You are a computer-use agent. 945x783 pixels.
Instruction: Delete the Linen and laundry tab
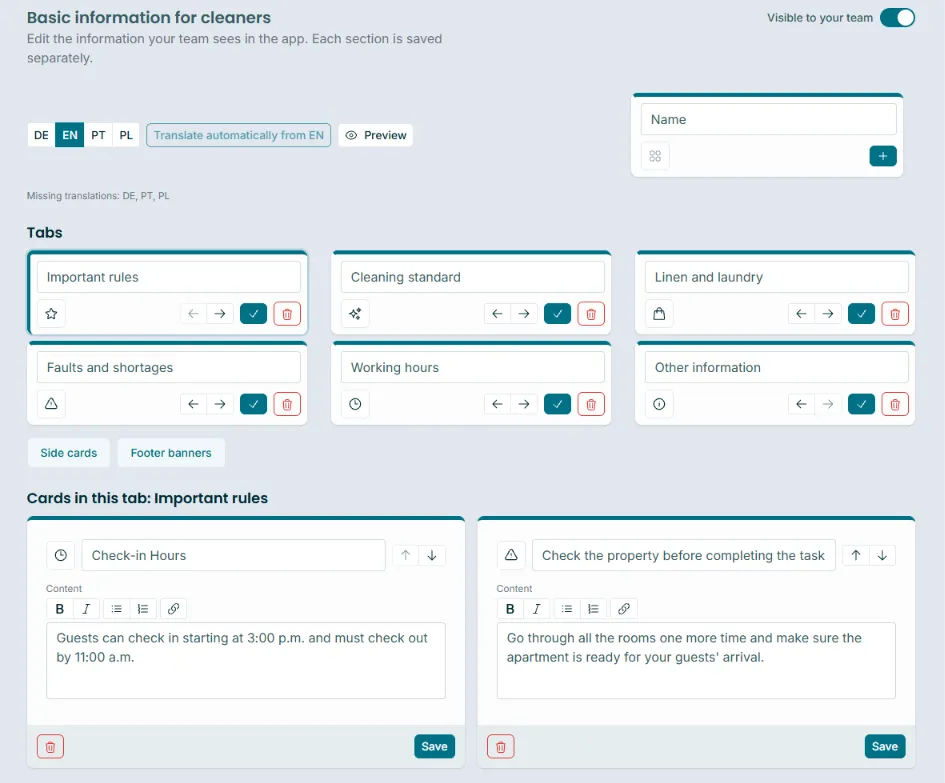coord(895,313)
